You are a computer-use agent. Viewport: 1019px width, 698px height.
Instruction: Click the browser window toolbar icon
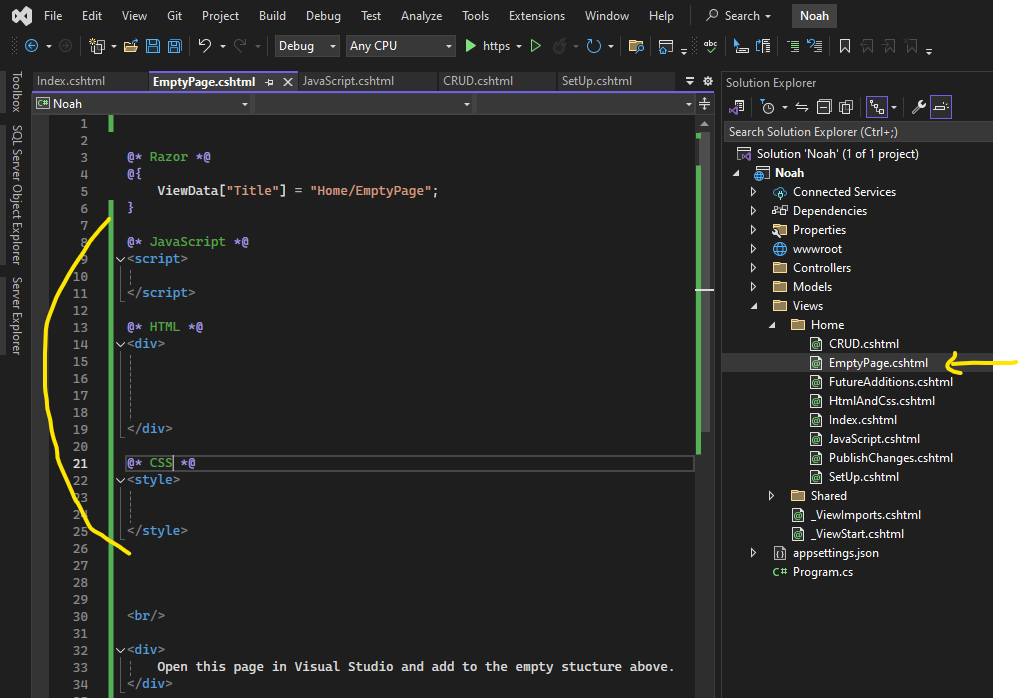pos(665,46)
